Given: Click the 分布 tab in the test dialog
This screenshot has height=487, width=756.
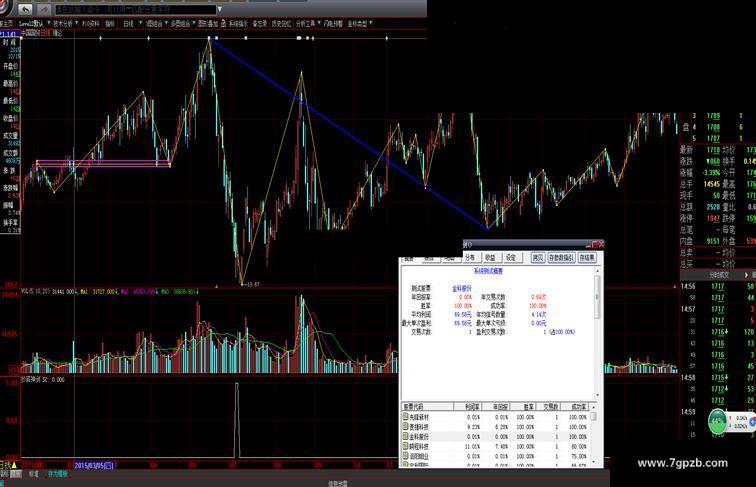Looking at the screenshot, I should [x=470, y=258].
